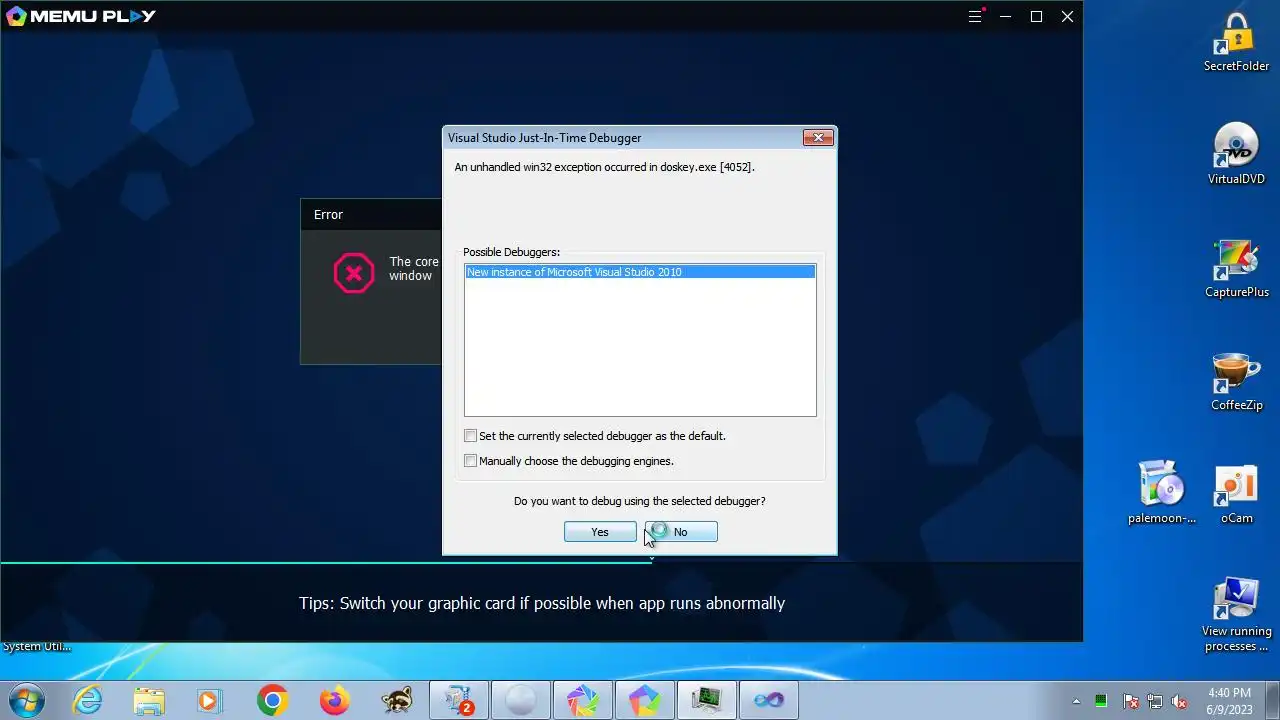
Task: Click the Possible Debuggers list area
Action: 640,340
